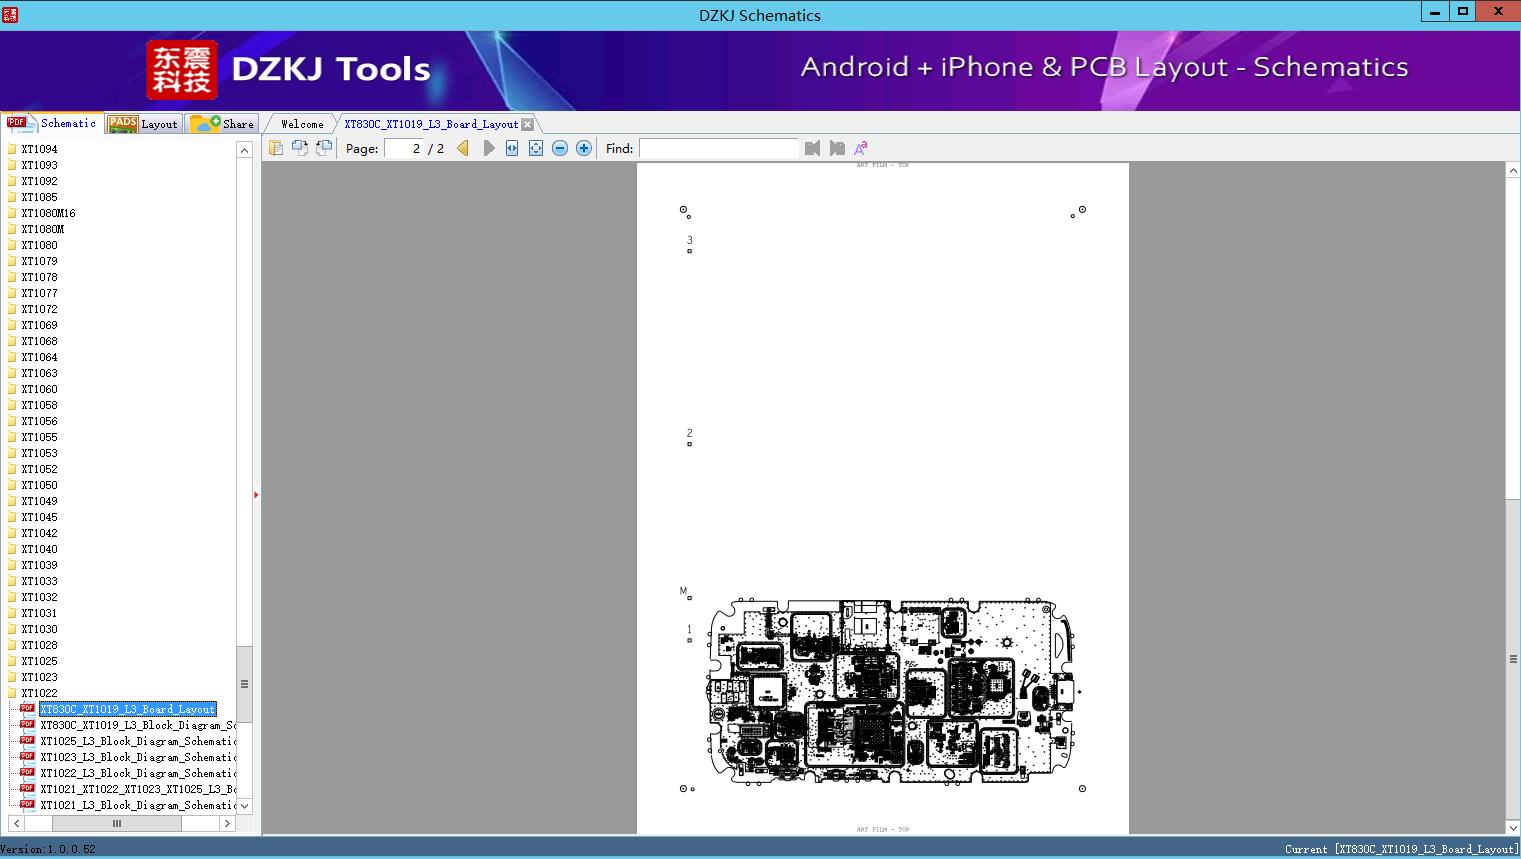Click the PCB board layout drawing
The image size is (1521, 859).
891,691
